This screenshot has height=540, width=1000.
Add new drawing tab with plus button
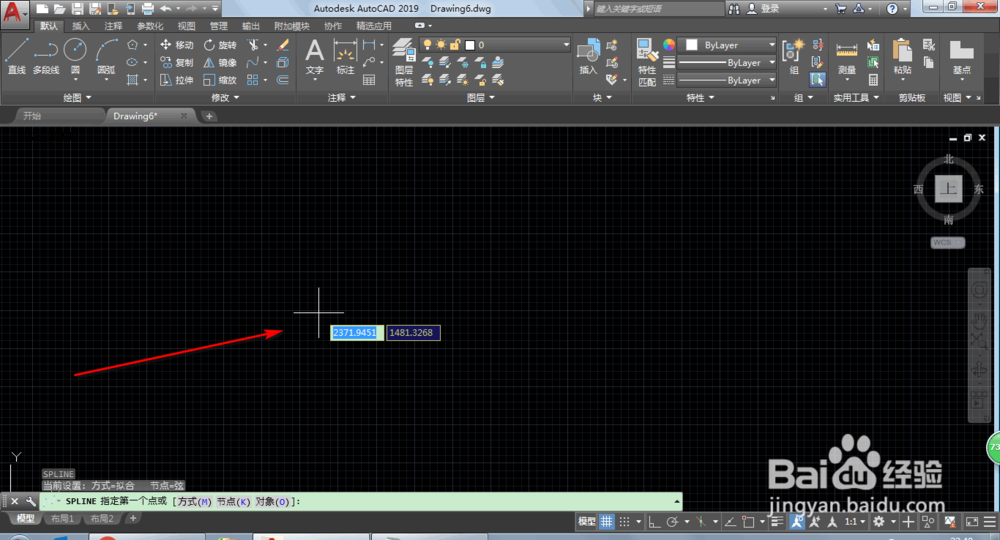[x=209, y=116]
